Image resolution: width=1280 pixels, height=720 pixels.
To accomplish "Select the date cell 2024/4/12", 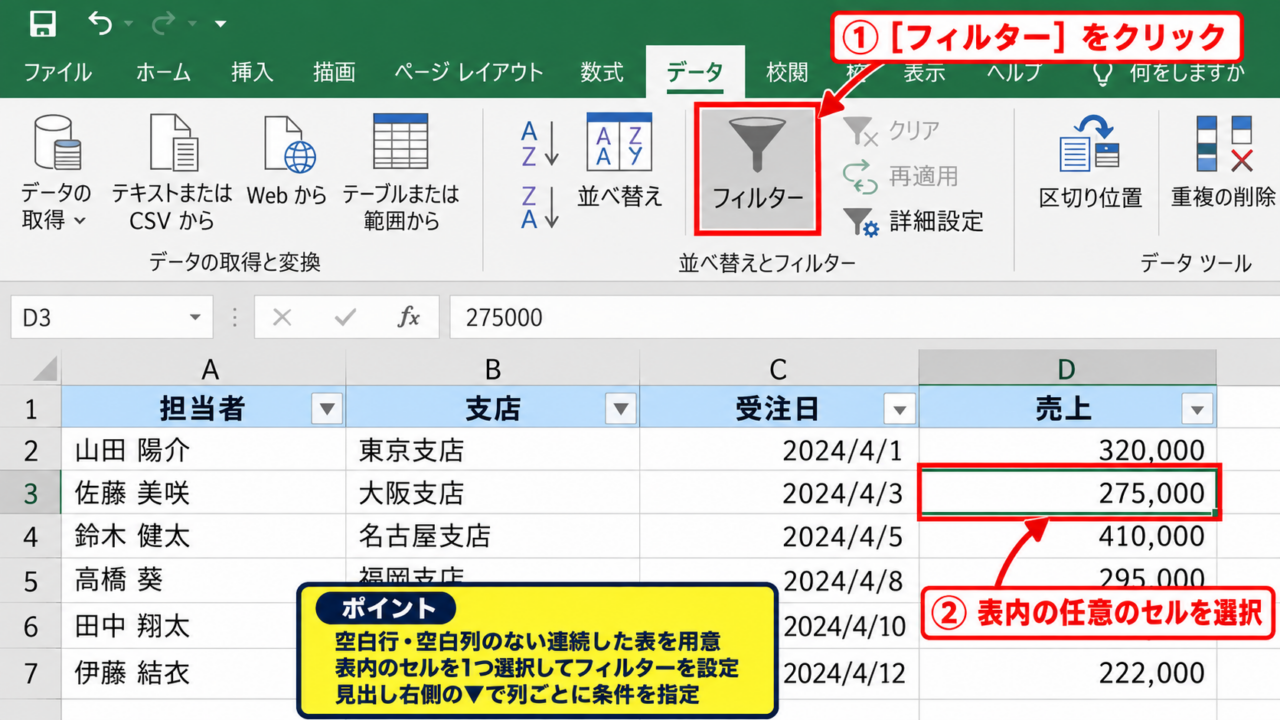I will 848,672.
